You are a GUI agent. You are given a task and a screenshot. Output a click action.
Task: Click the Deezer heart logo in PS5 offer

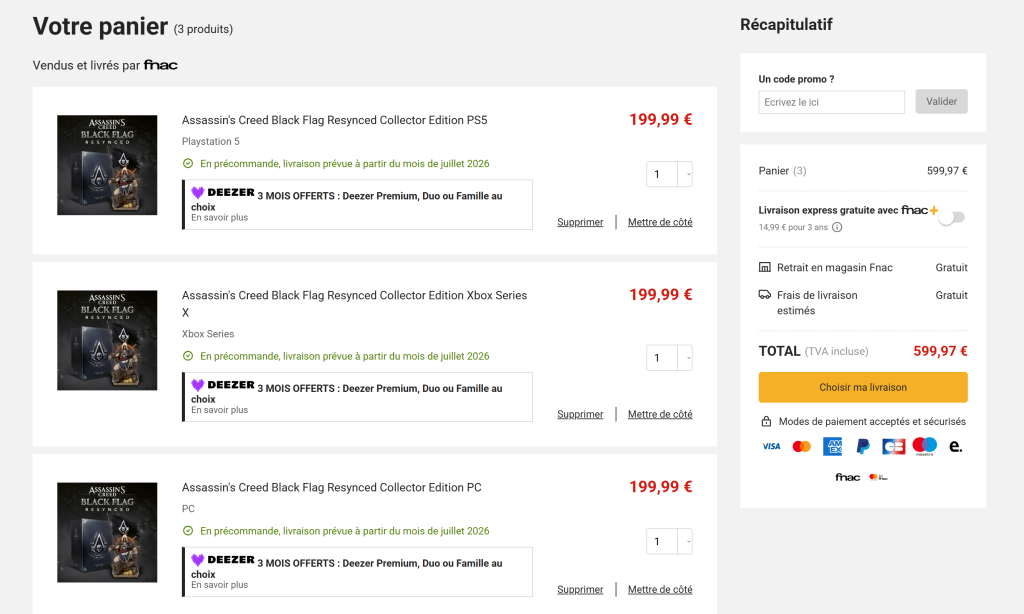click(198, 193)
